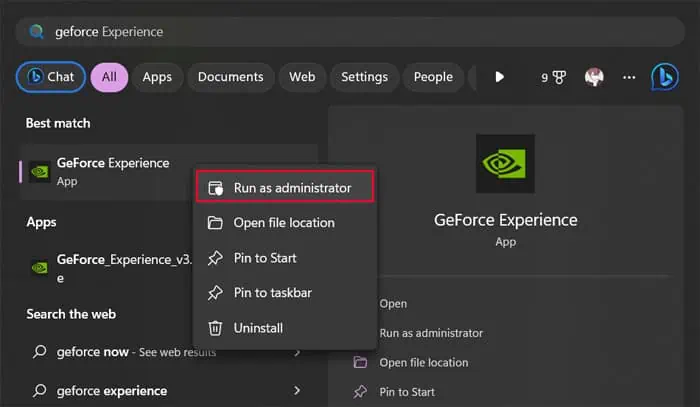Viewport: 700px width, 407px height.
Task: Click into the geforce Experience search field
Action: click(350, 32)
